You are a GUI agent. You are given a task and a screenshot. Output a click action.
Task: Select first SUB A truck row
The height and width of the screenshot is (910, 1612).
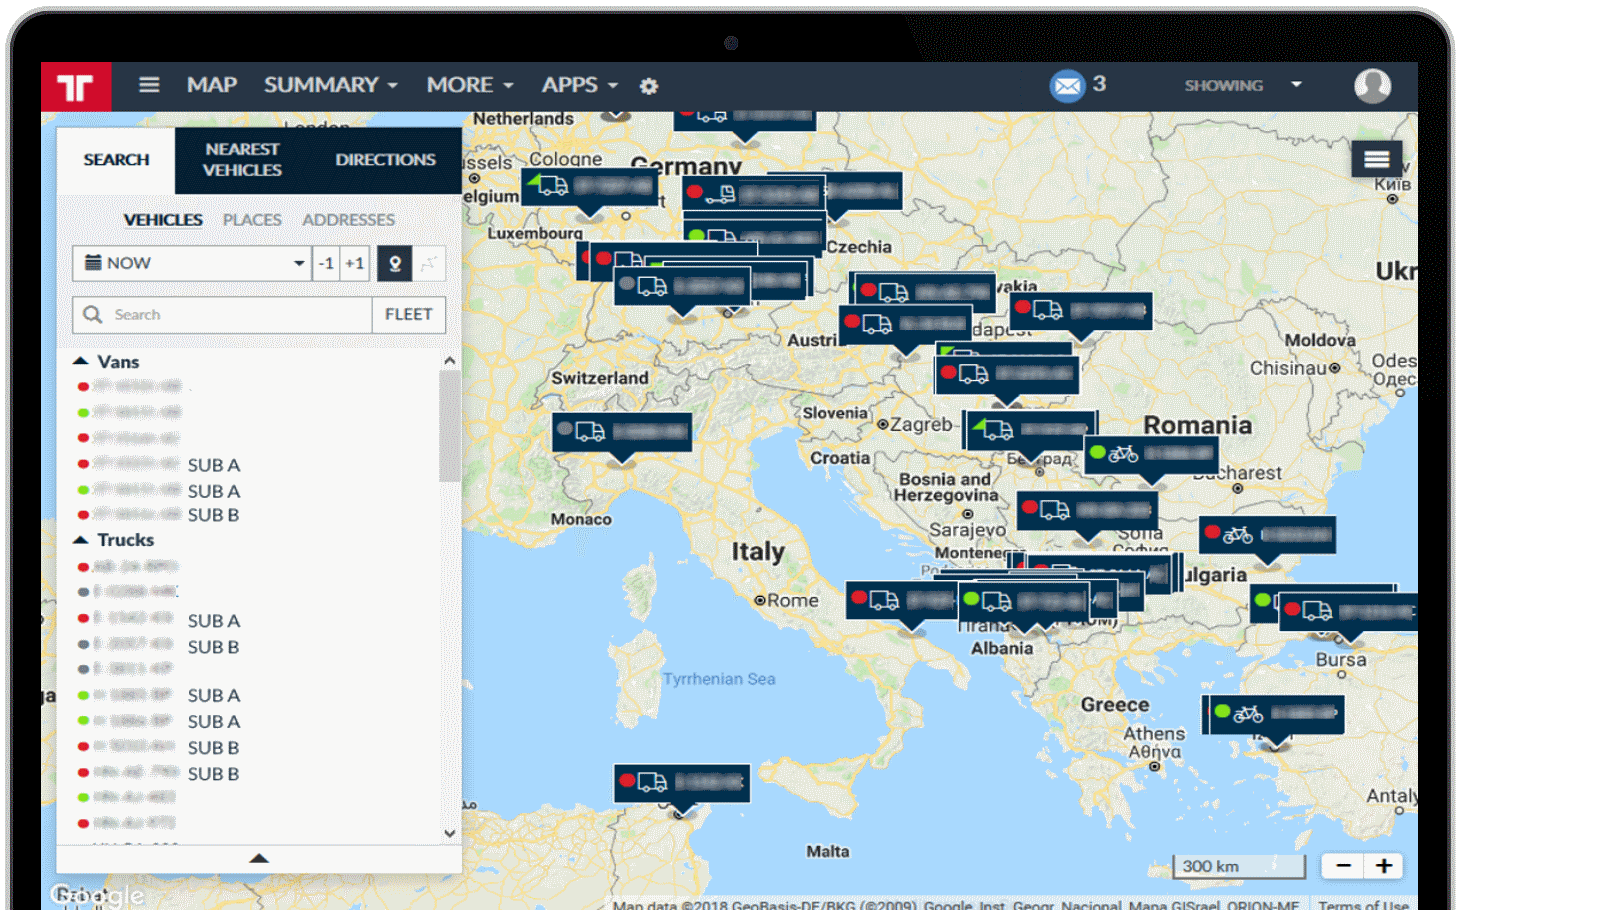[x=160, y=621]
